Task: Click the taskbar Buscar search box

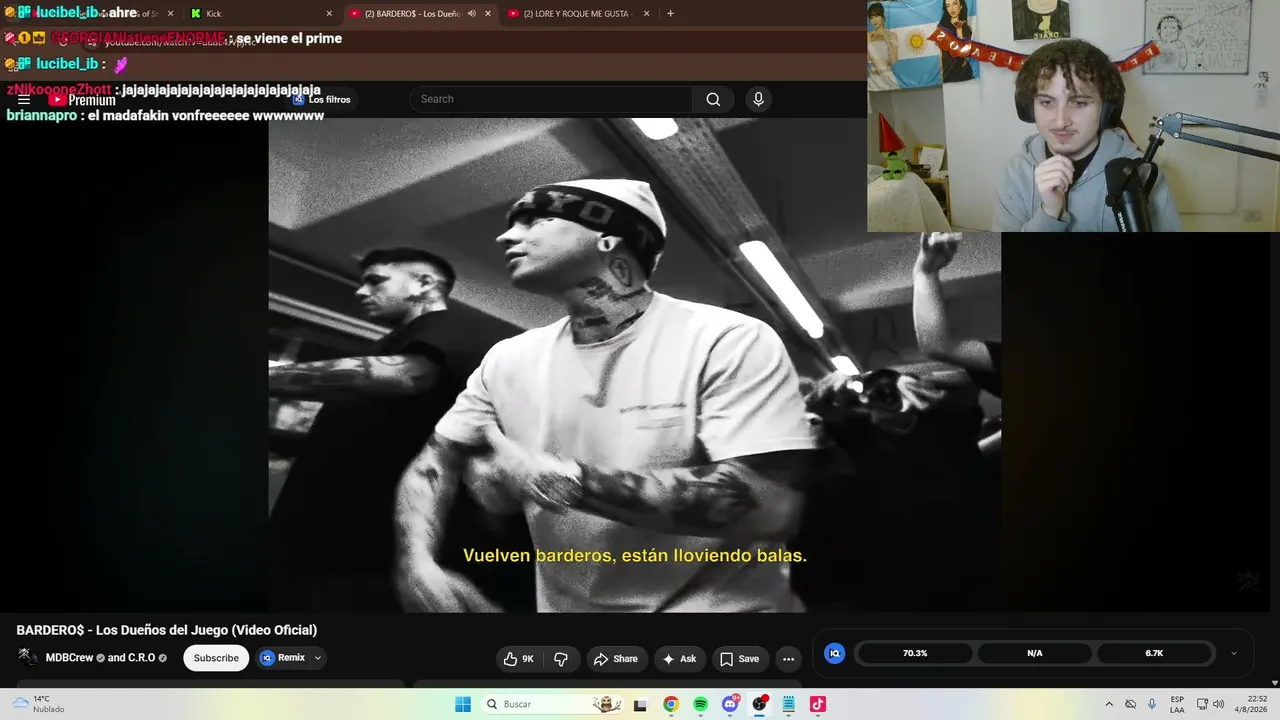Action: (552, 704)
